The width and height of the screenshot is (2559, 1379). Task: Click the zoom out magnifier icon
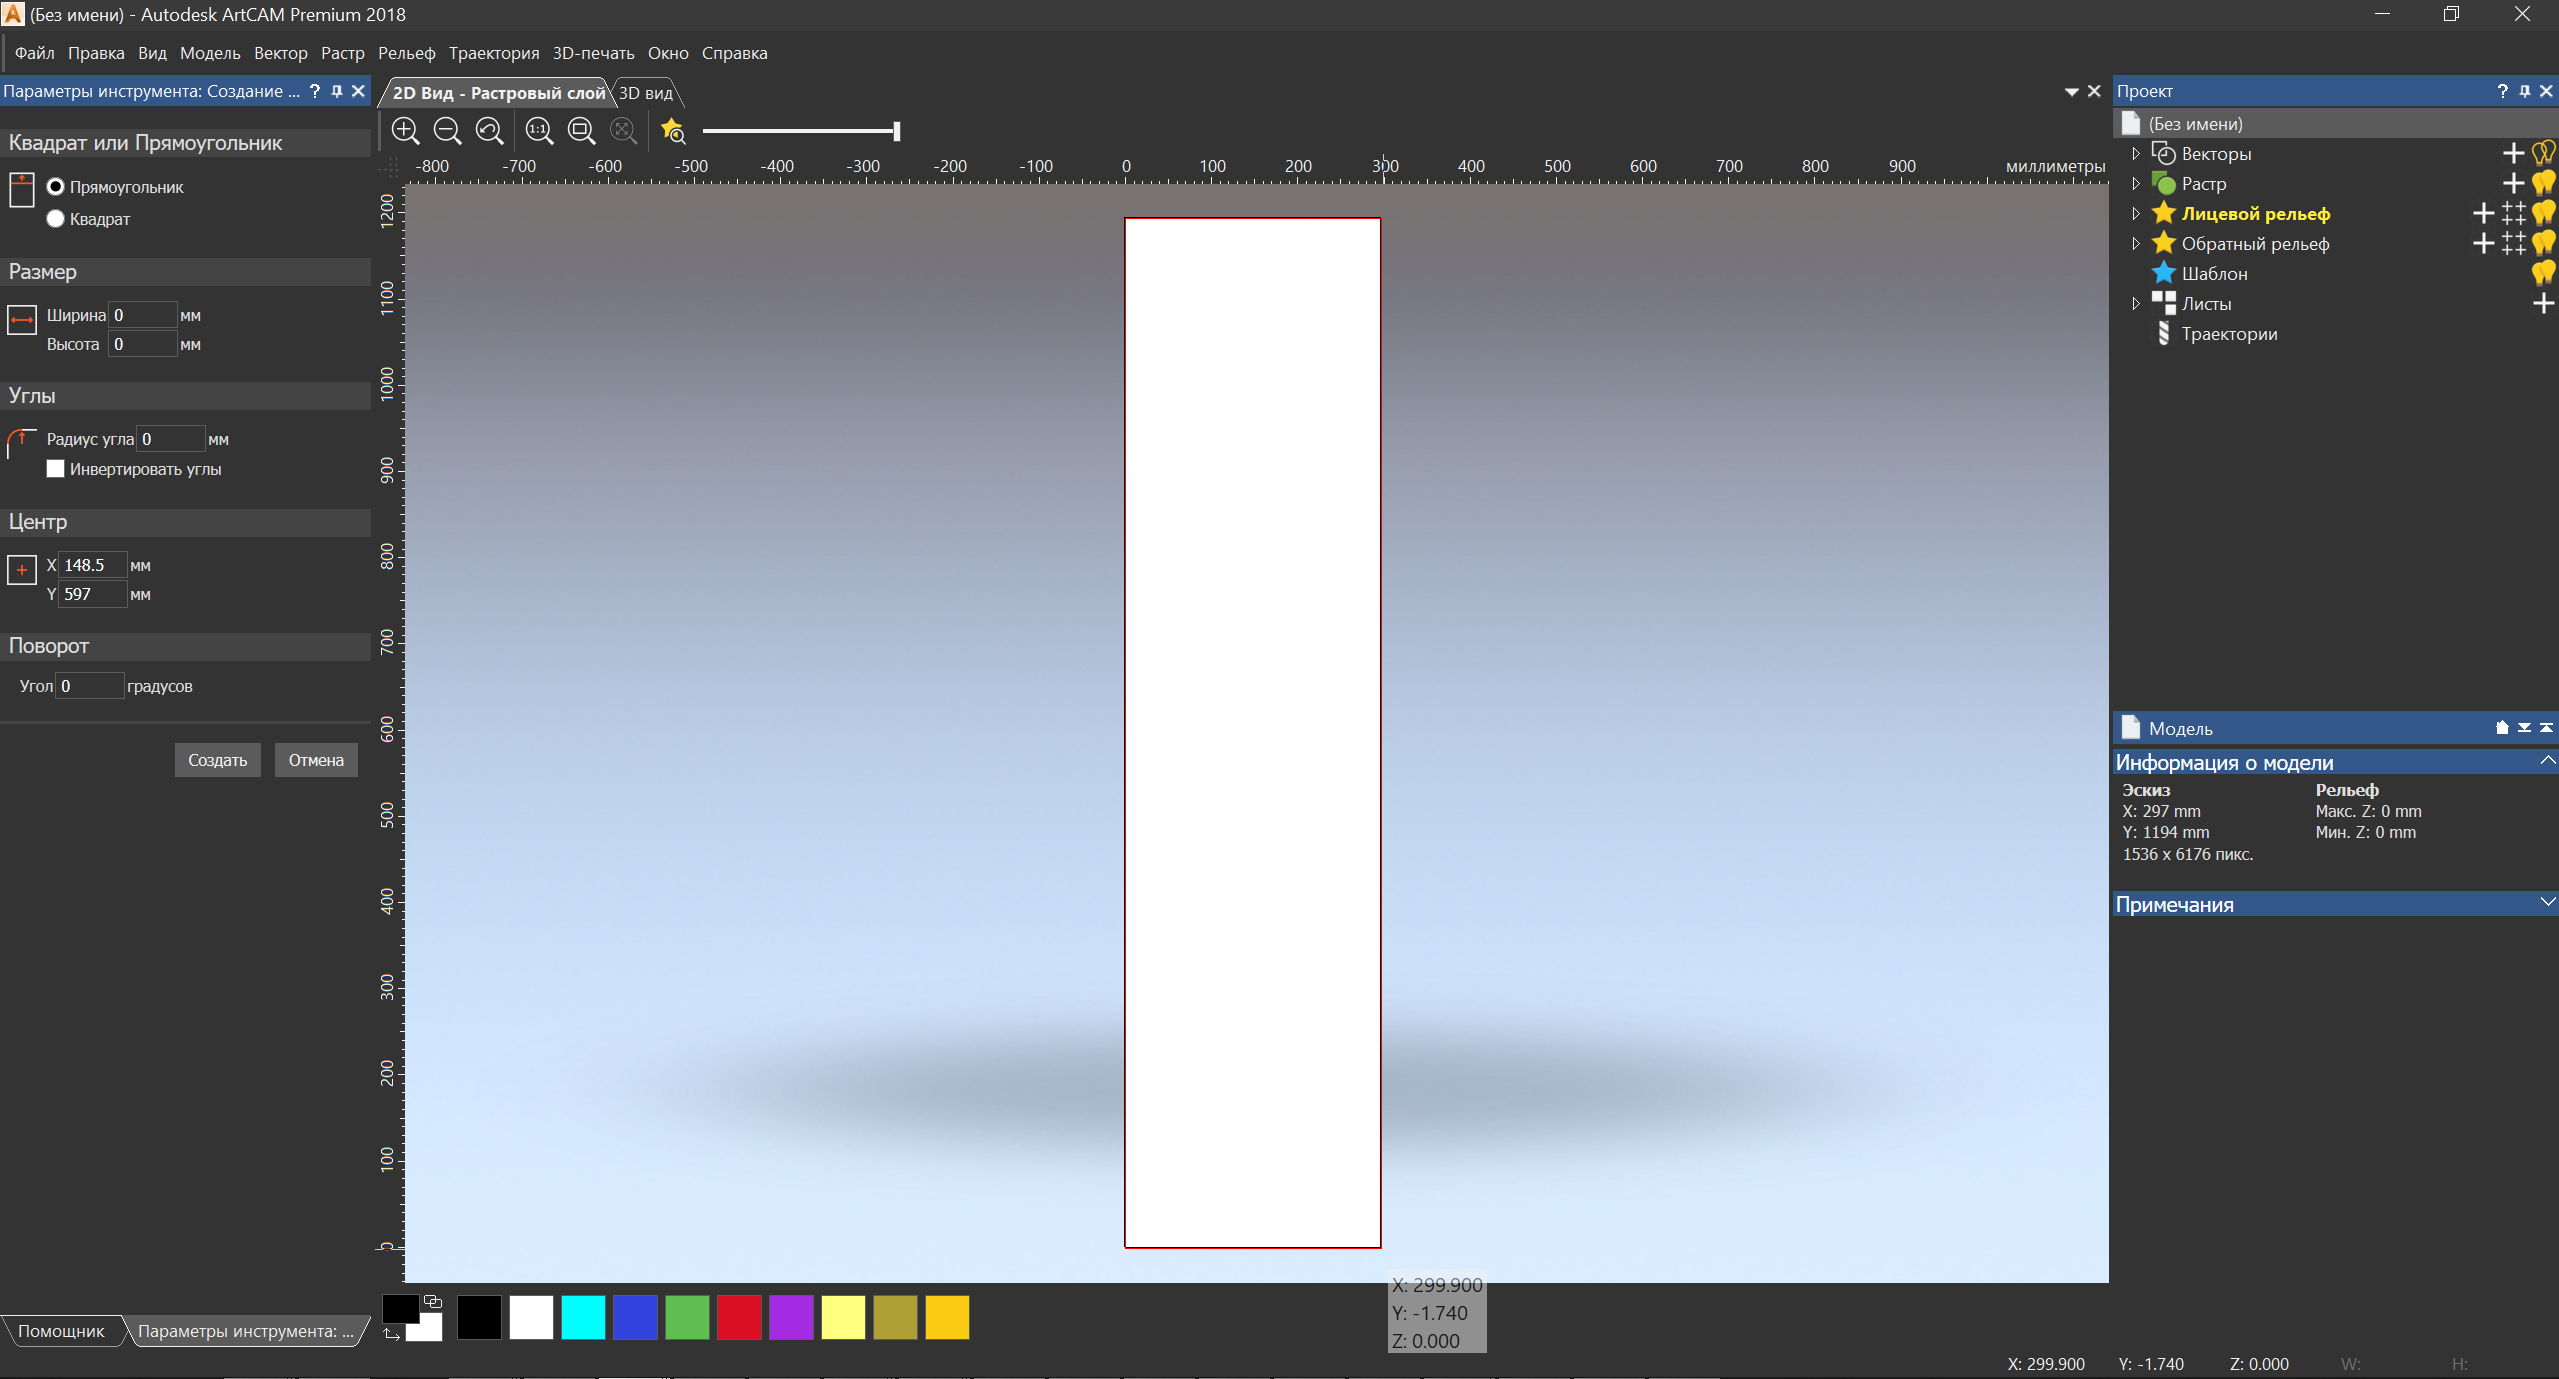tap(447, 131)
